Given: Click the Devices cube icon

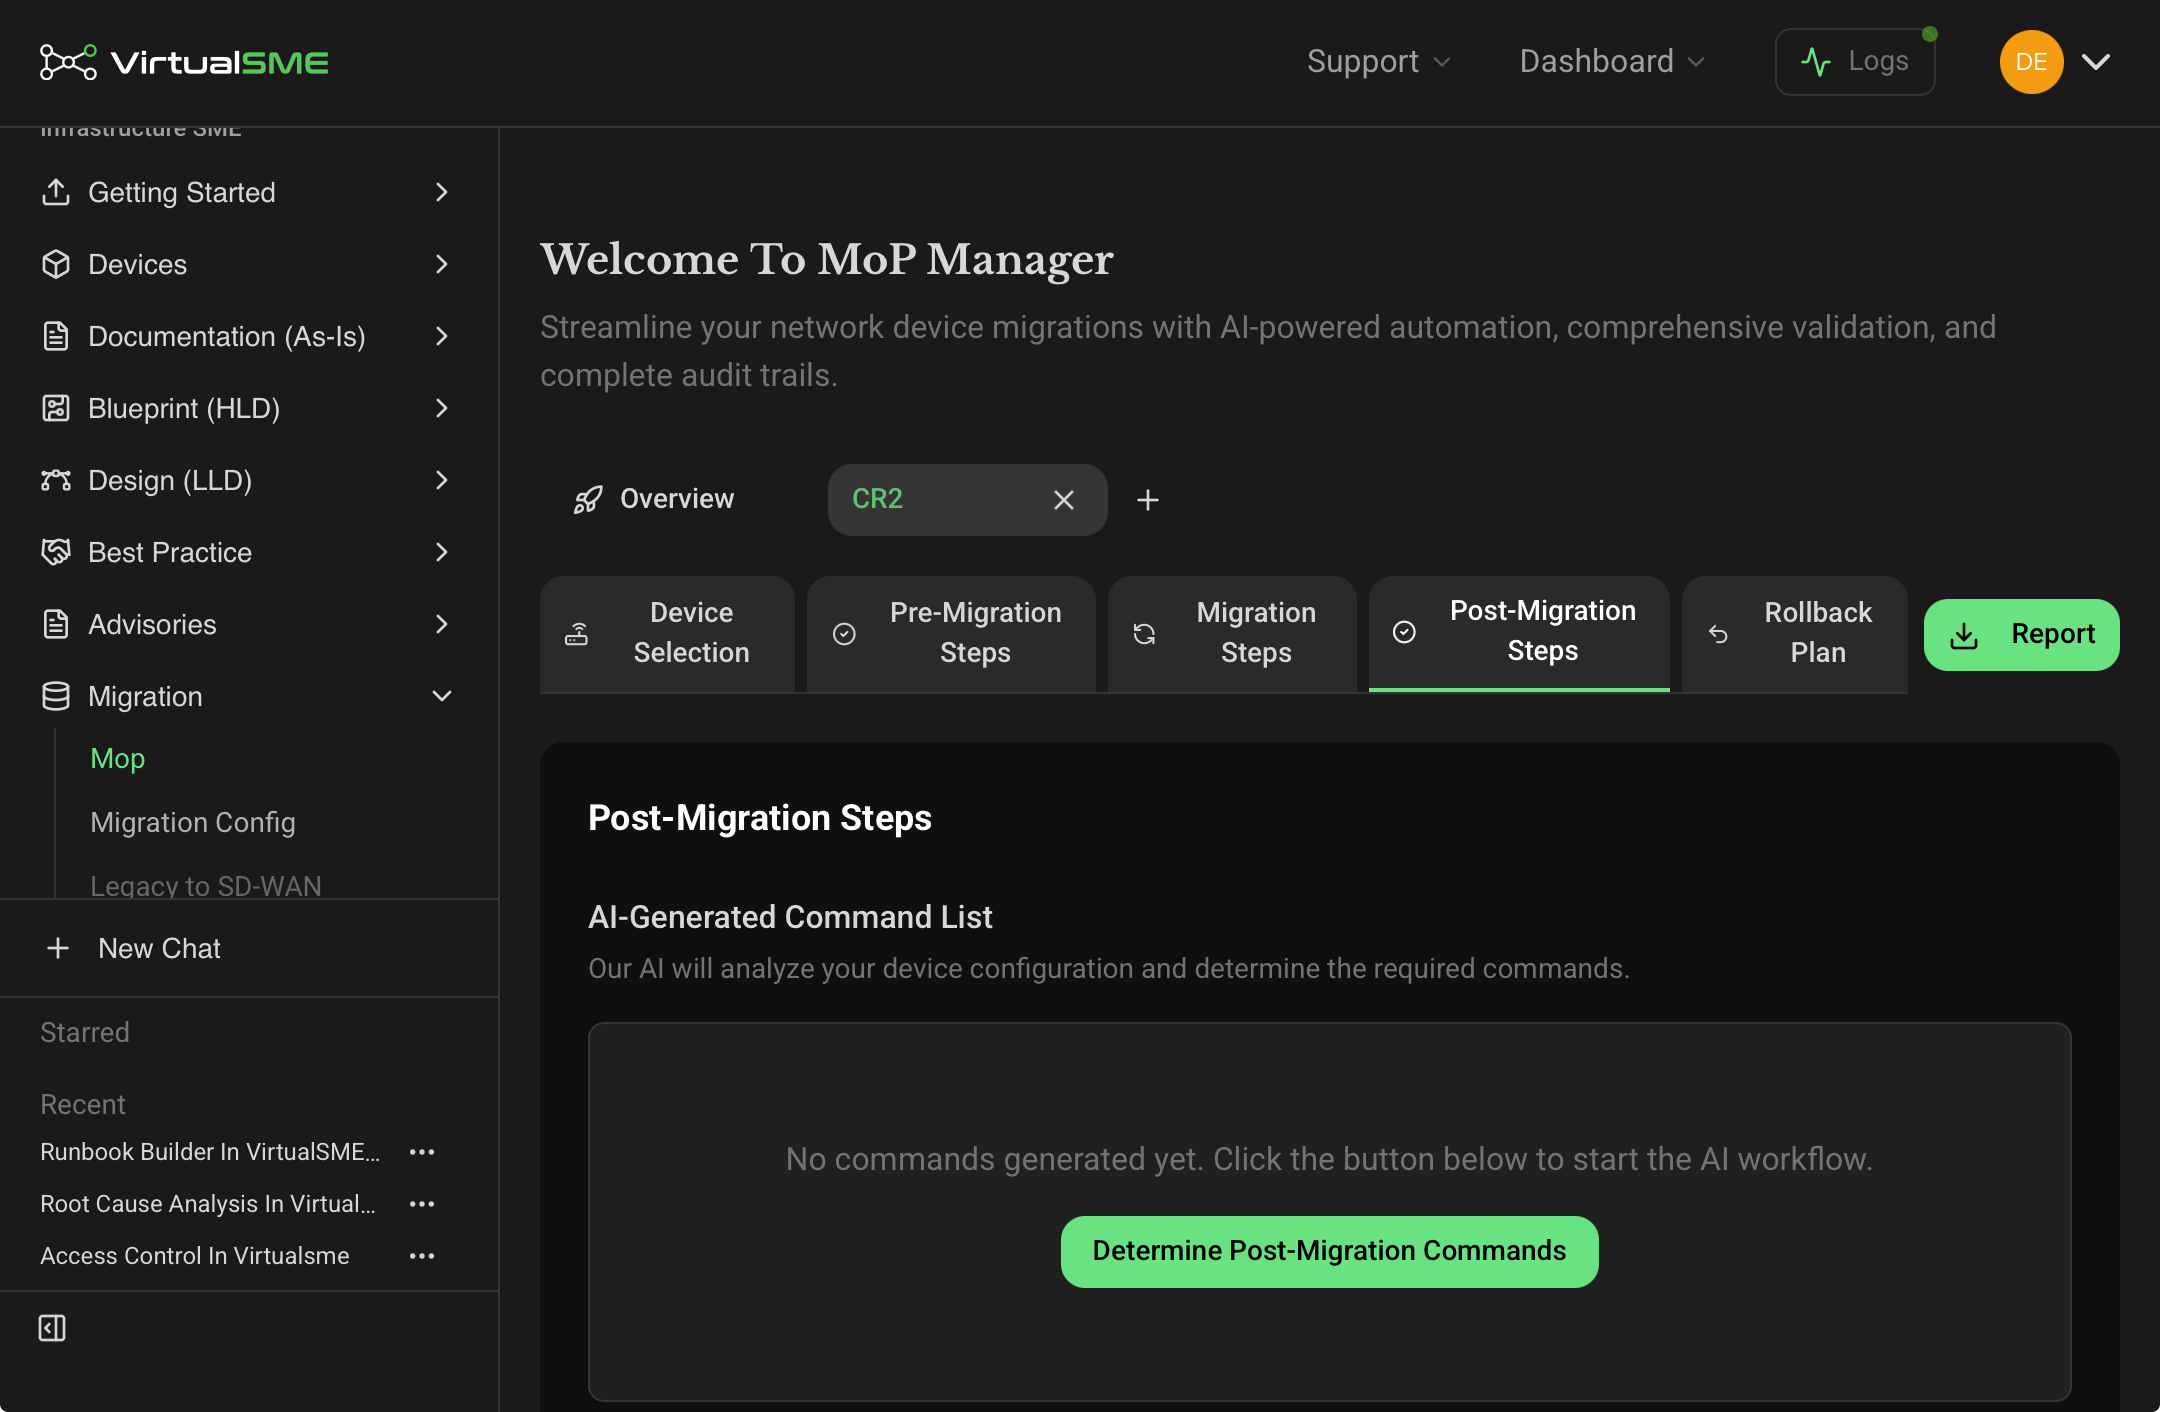Looking at the screenshot, I should pos(56,264).
